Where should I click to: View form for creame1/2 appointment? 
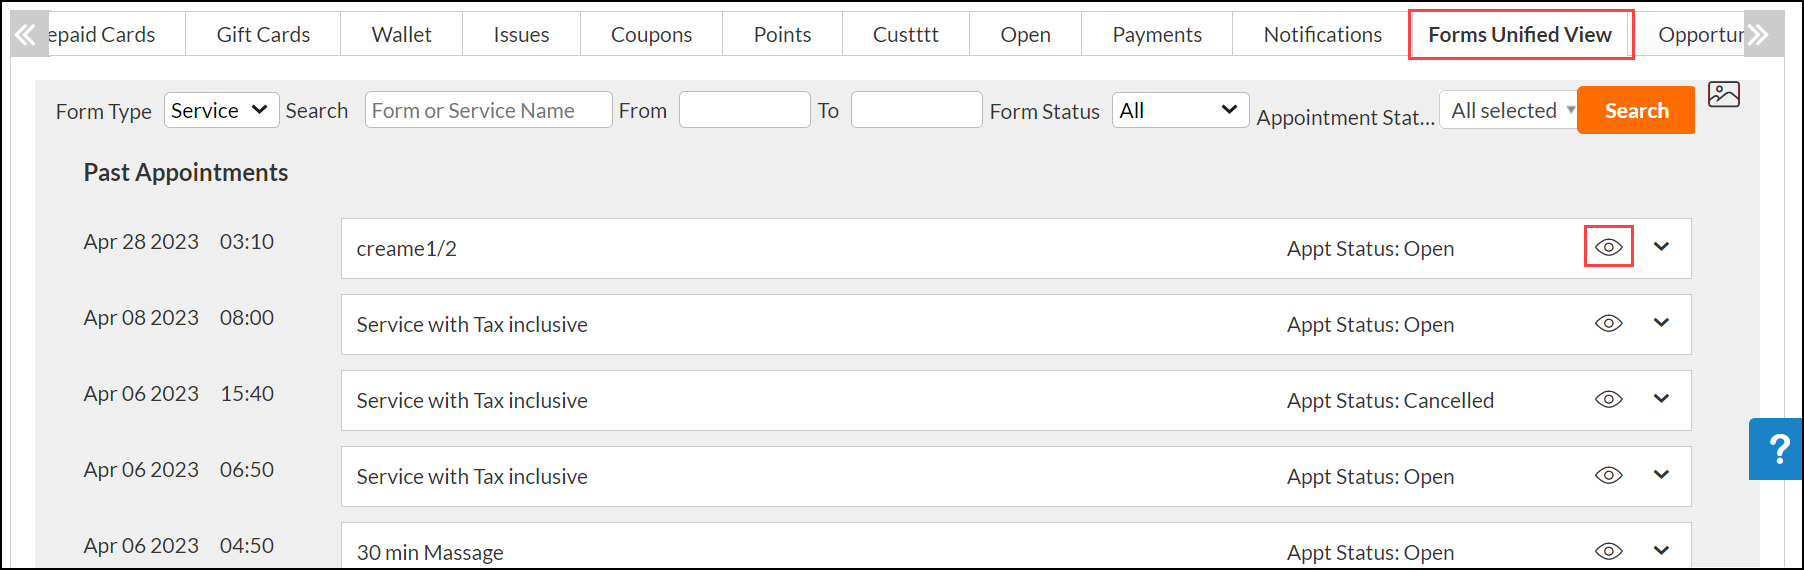(x=1608, y=247)
